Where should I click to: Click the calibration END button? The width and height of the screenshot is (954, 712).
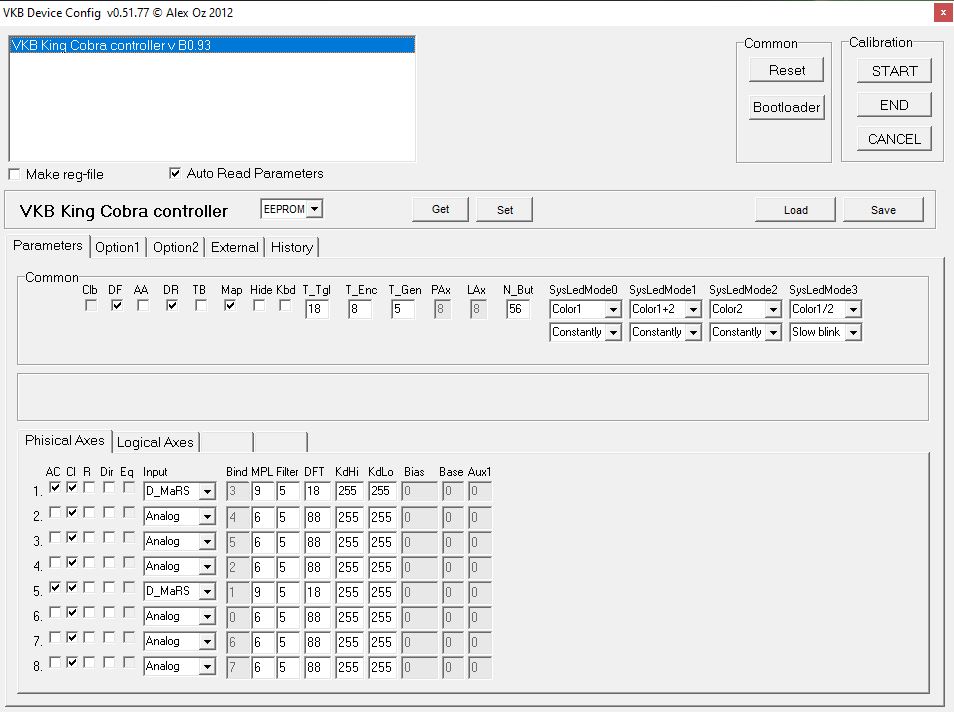[x=894, y=105]
